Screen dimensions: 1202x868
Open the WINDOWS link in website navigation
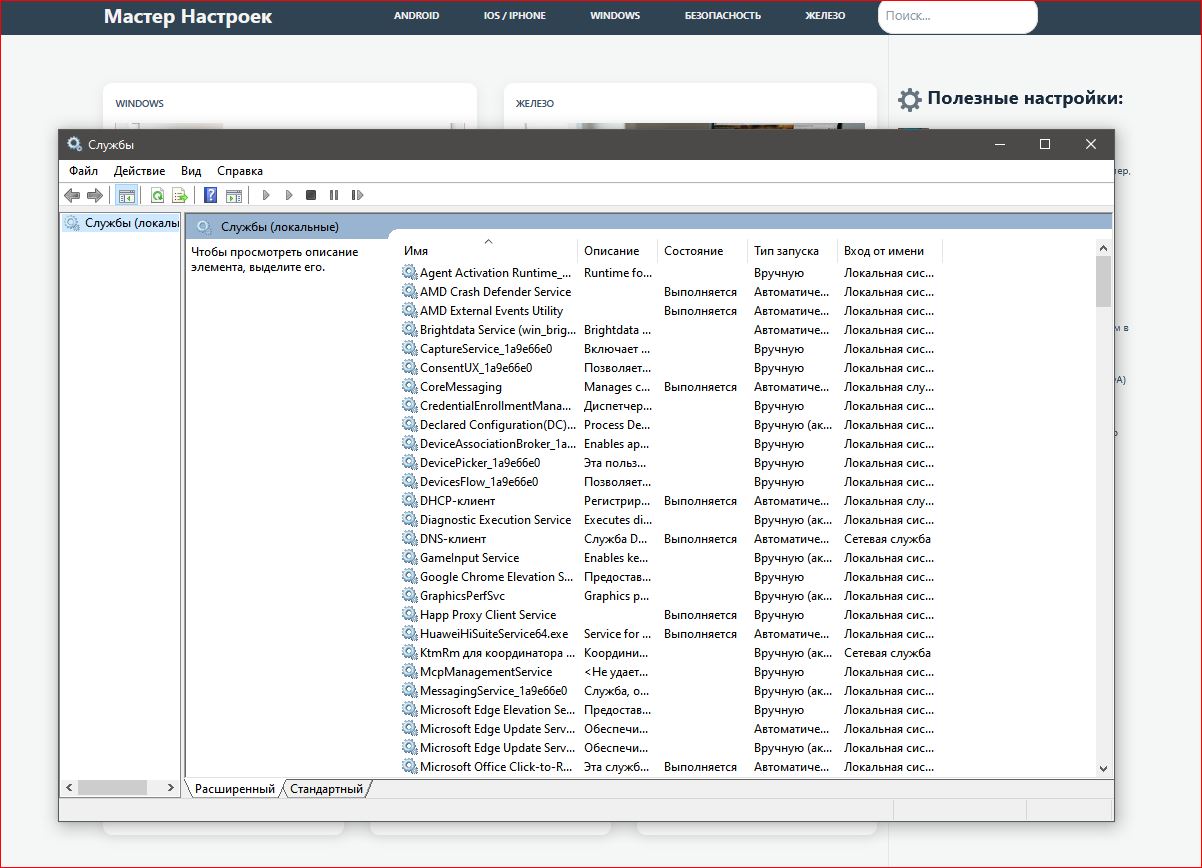tap(615, 16)
